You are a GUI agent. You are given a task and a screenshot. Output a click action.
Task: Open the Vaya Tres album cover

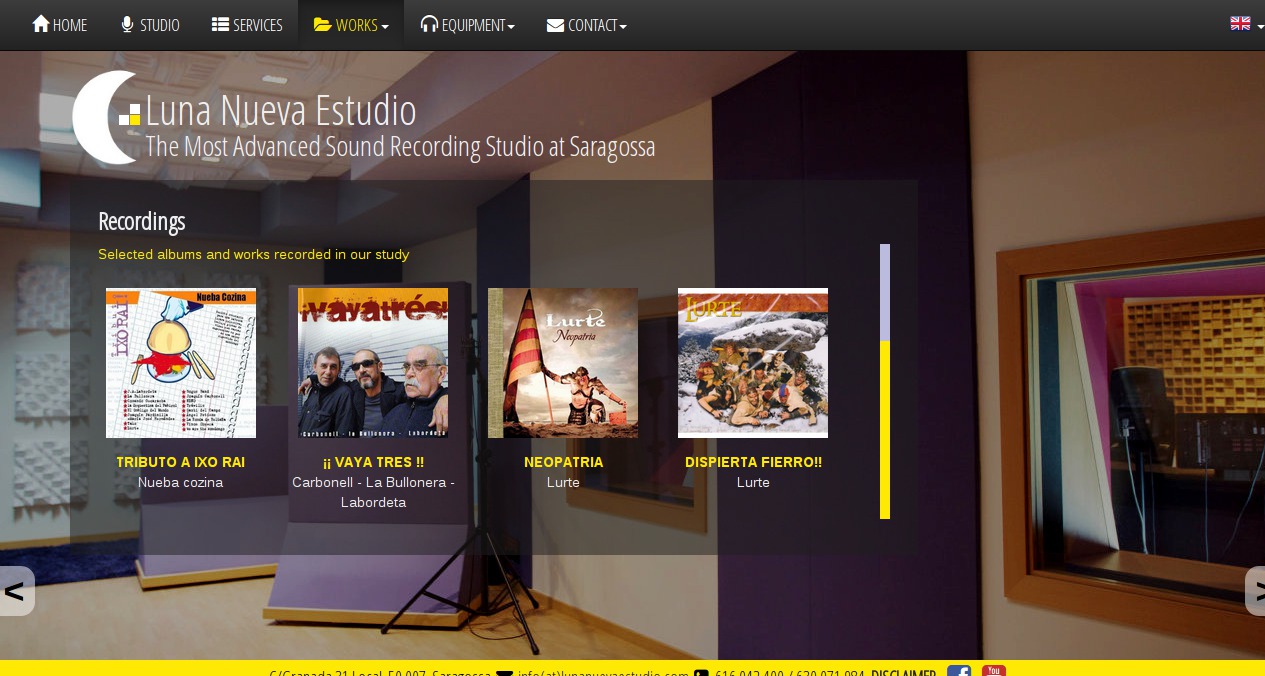[x=373, y=363]
